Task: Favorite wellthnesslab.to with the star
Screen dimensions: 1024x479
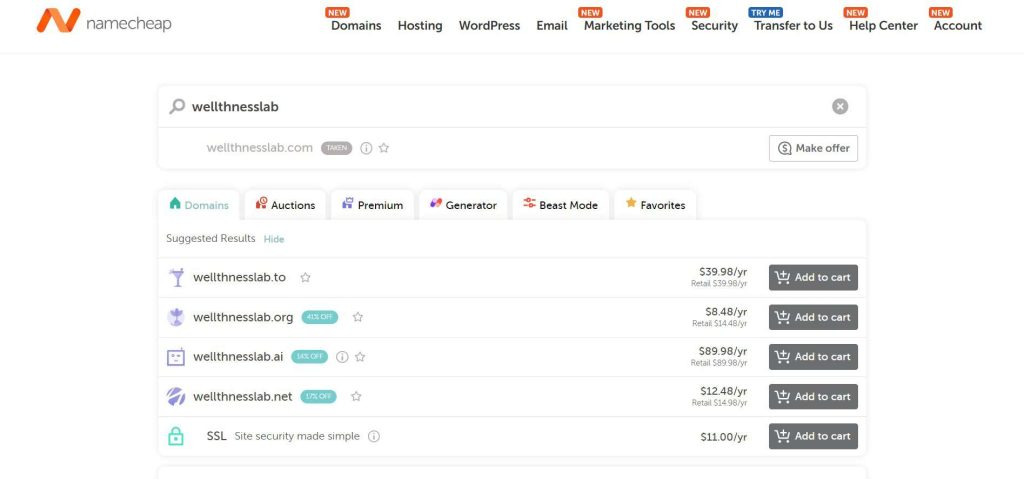Action: click(x=305, y=277)
